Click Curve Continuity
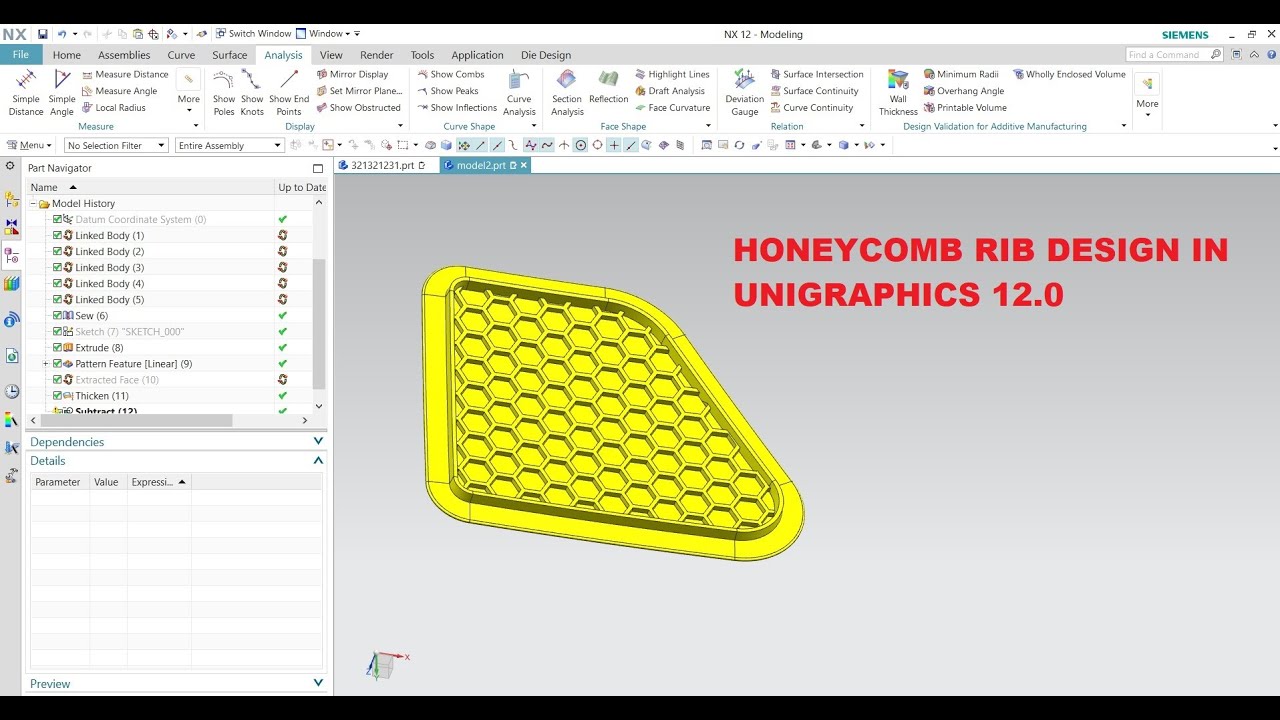Viewport: 1280px width, 720px height. point(811,108)
